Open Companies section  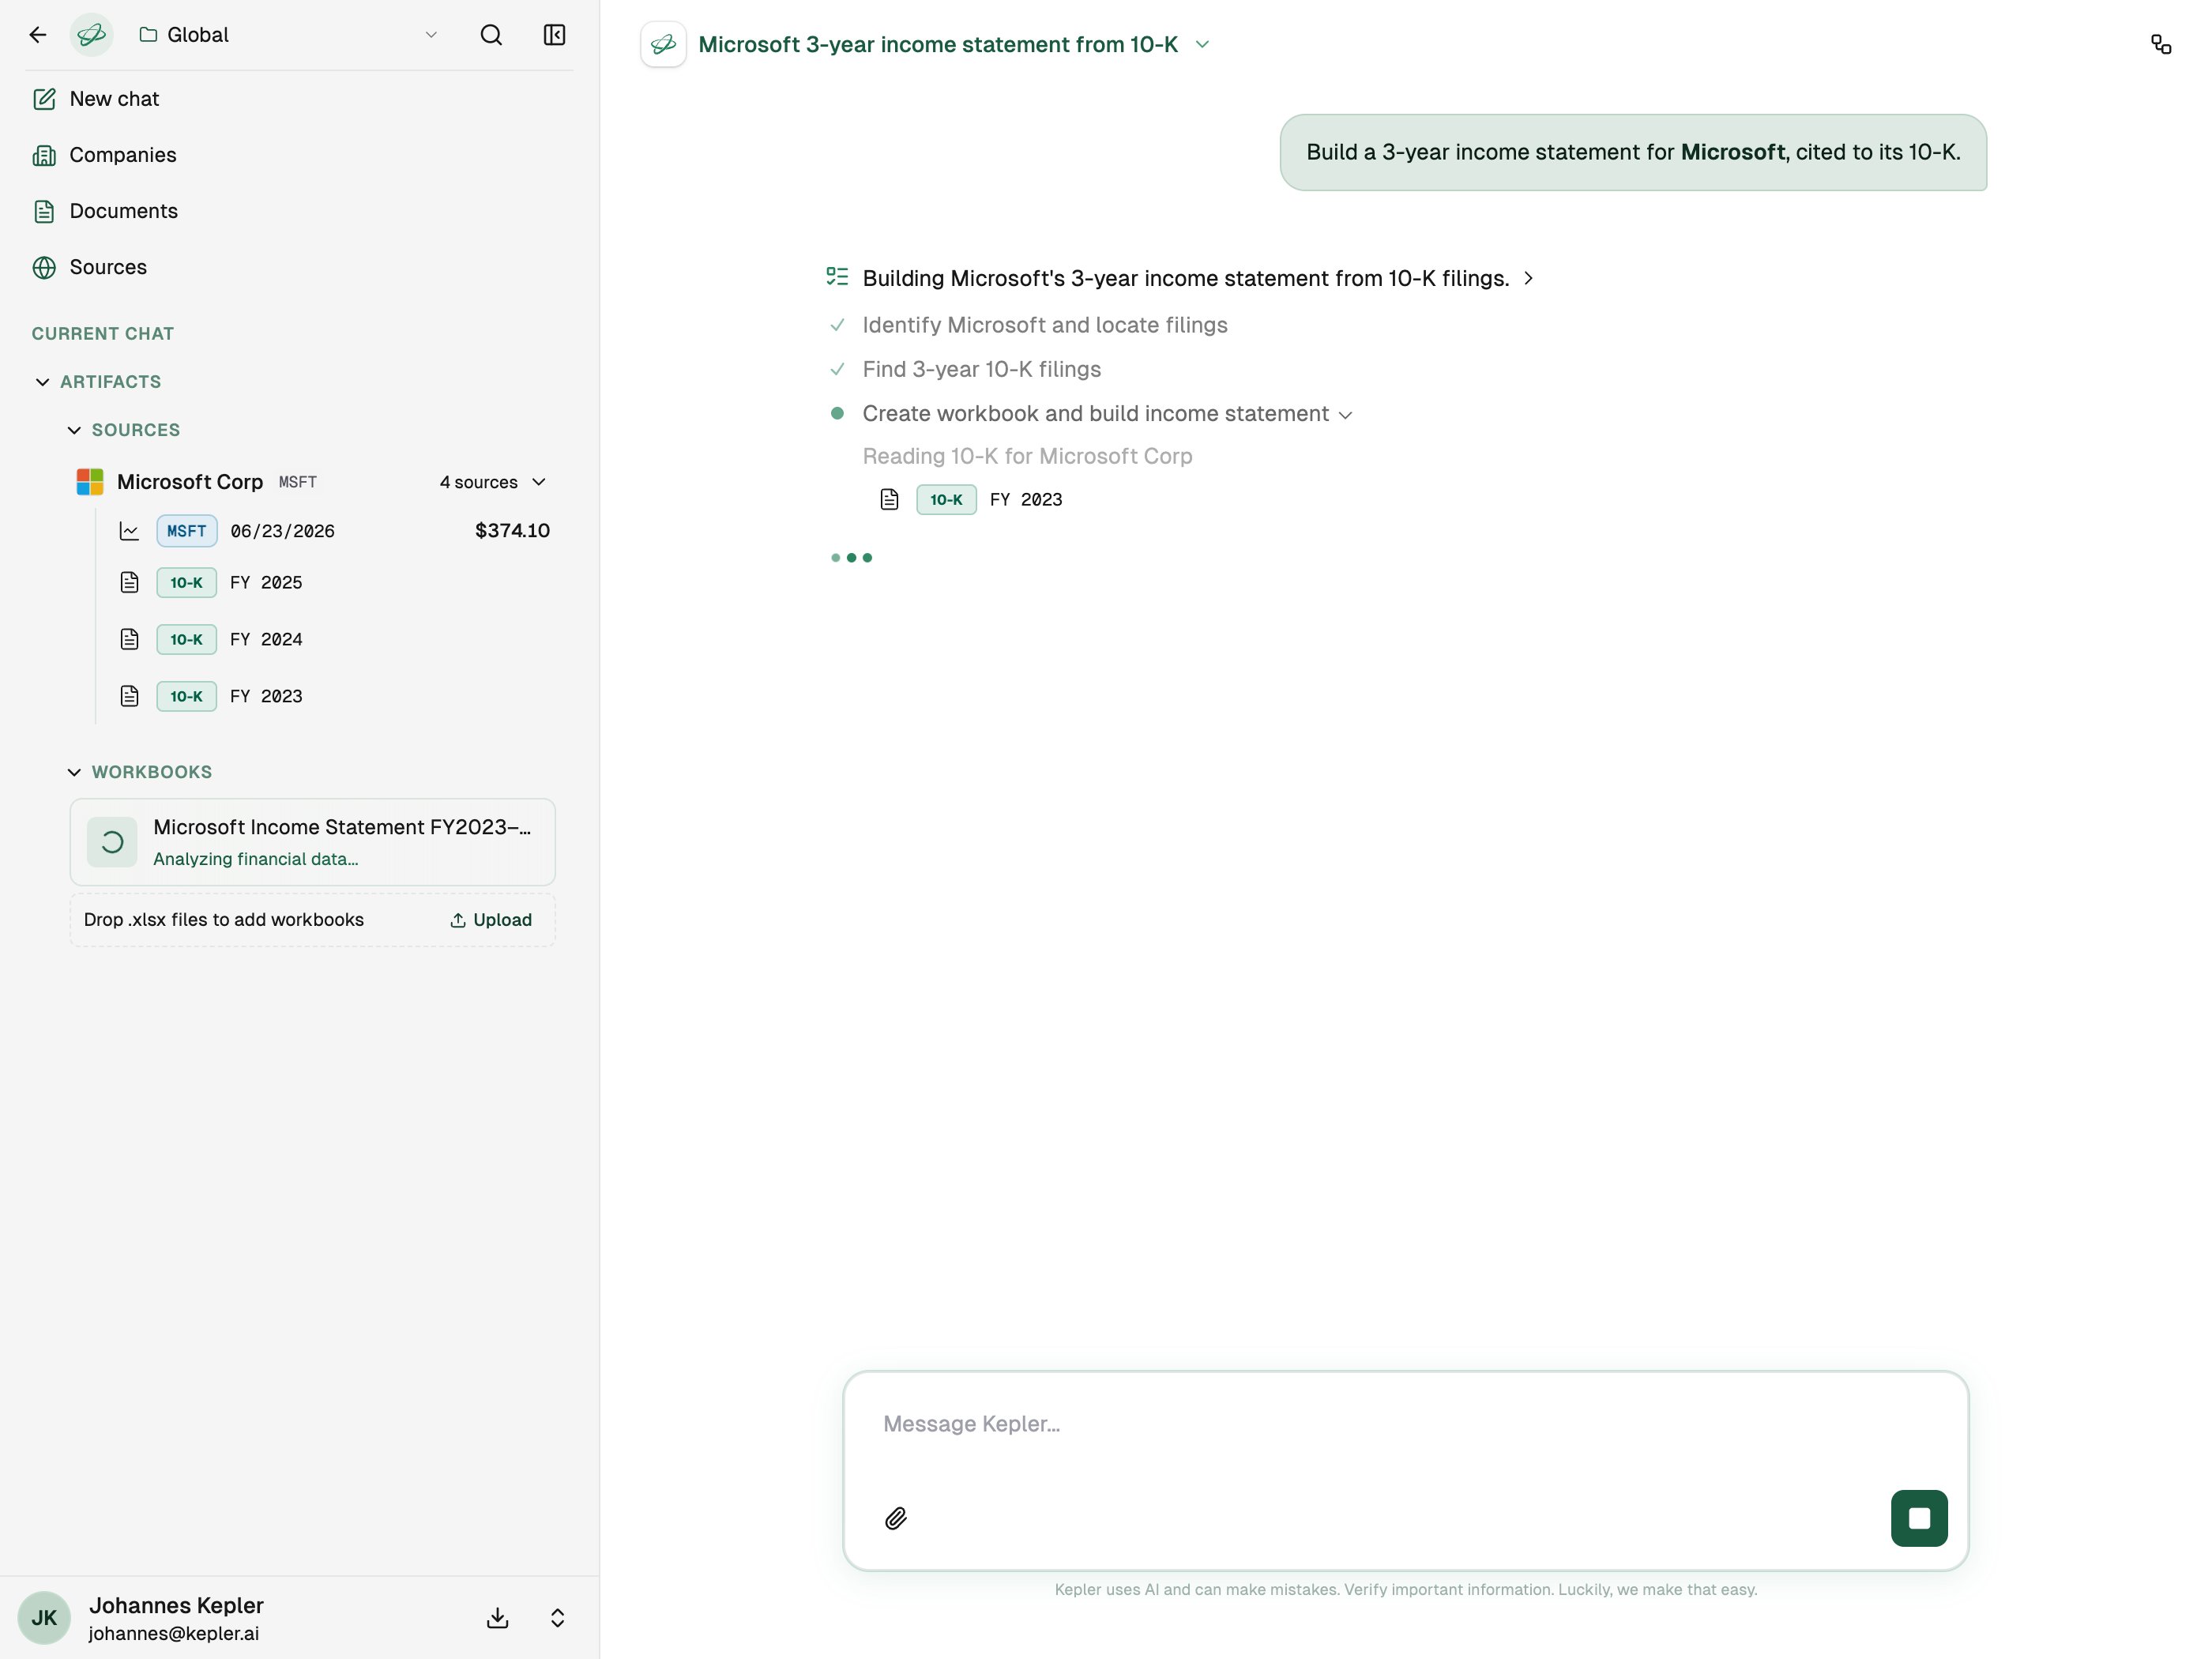[122, 155]
